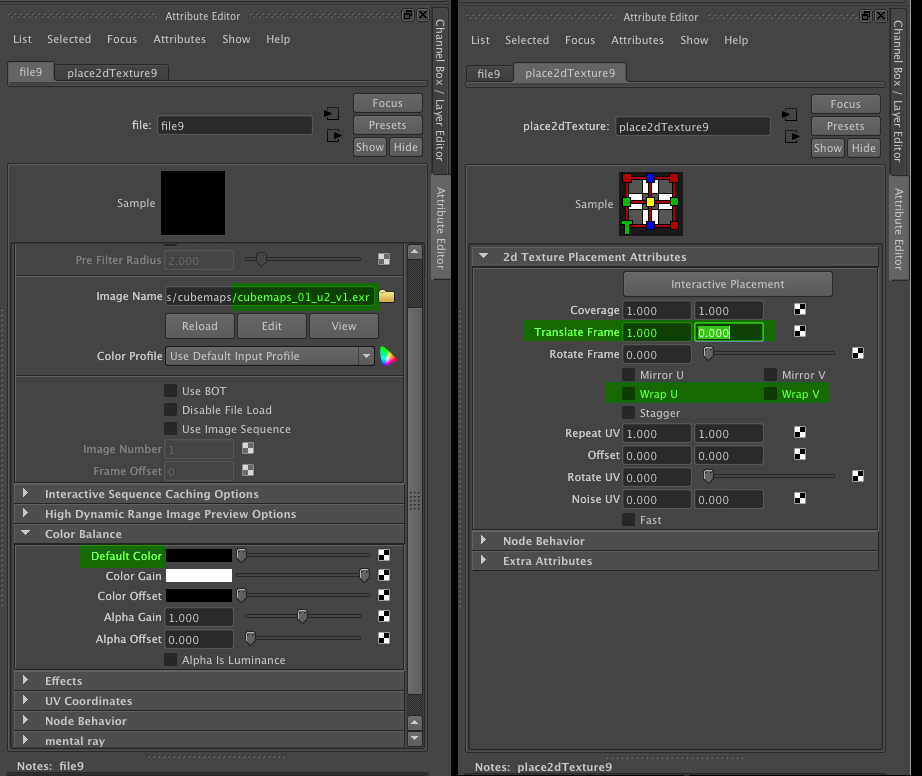Toggle Disable File Load checkbox
Viewport: 922px width, 776px height.
[x=171, y=409]
